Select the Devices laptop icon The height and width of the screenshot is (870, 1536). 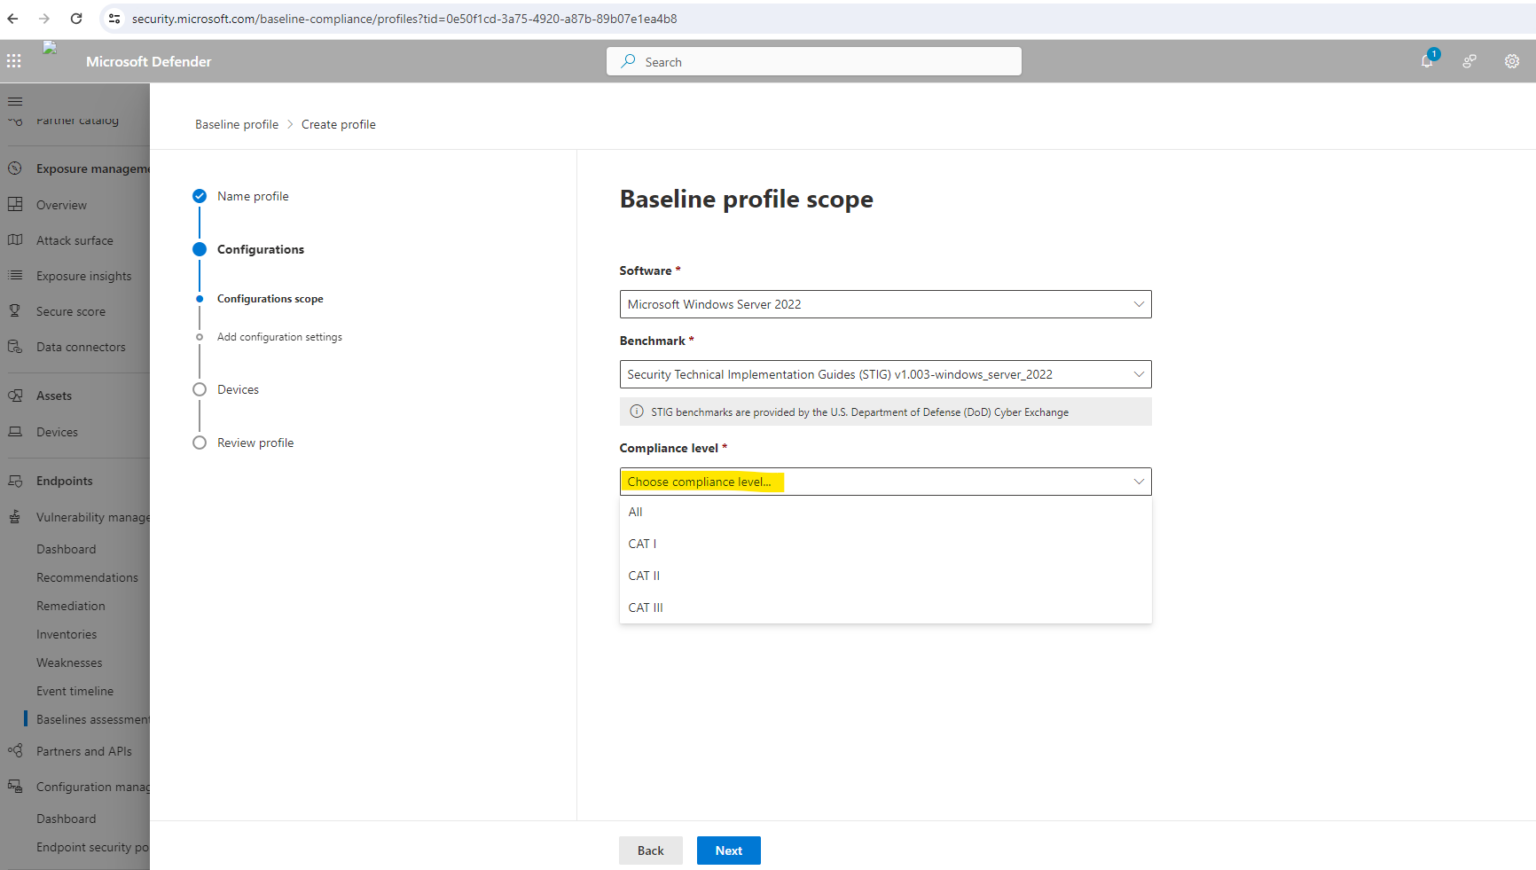pyautogui.click(x=15, y=432)
